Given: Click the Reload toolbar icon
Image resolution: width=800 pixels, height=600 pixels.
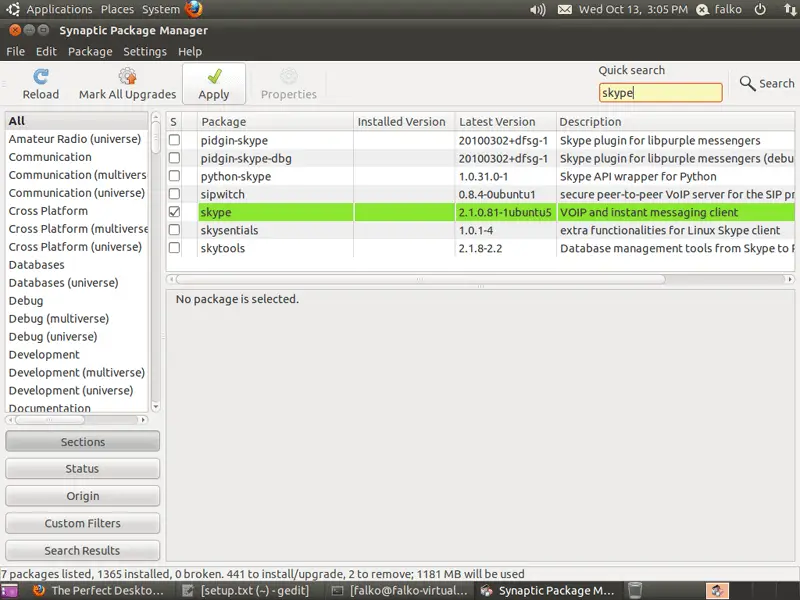Looking at the screenshot, I should (41, 77).
